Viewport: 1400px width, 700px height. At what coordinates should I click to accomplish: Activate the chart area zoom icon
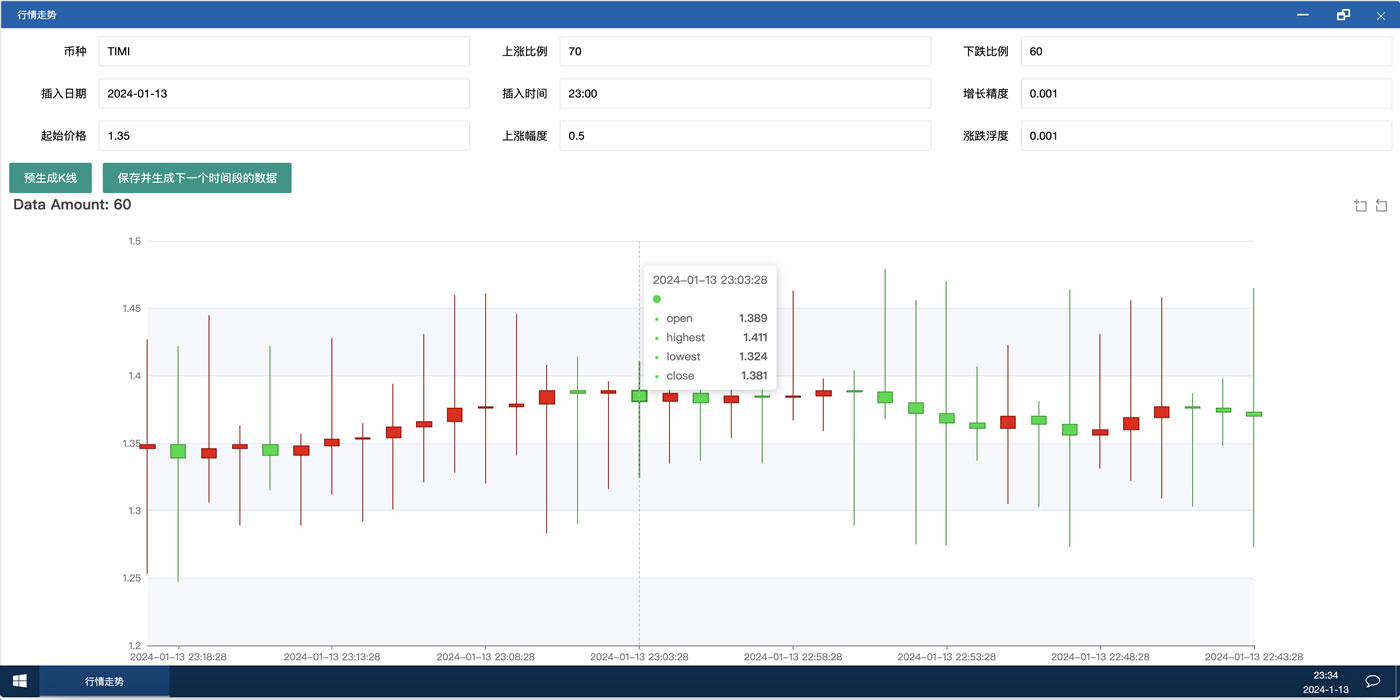pyautogui.click(x=1360, y=206)
